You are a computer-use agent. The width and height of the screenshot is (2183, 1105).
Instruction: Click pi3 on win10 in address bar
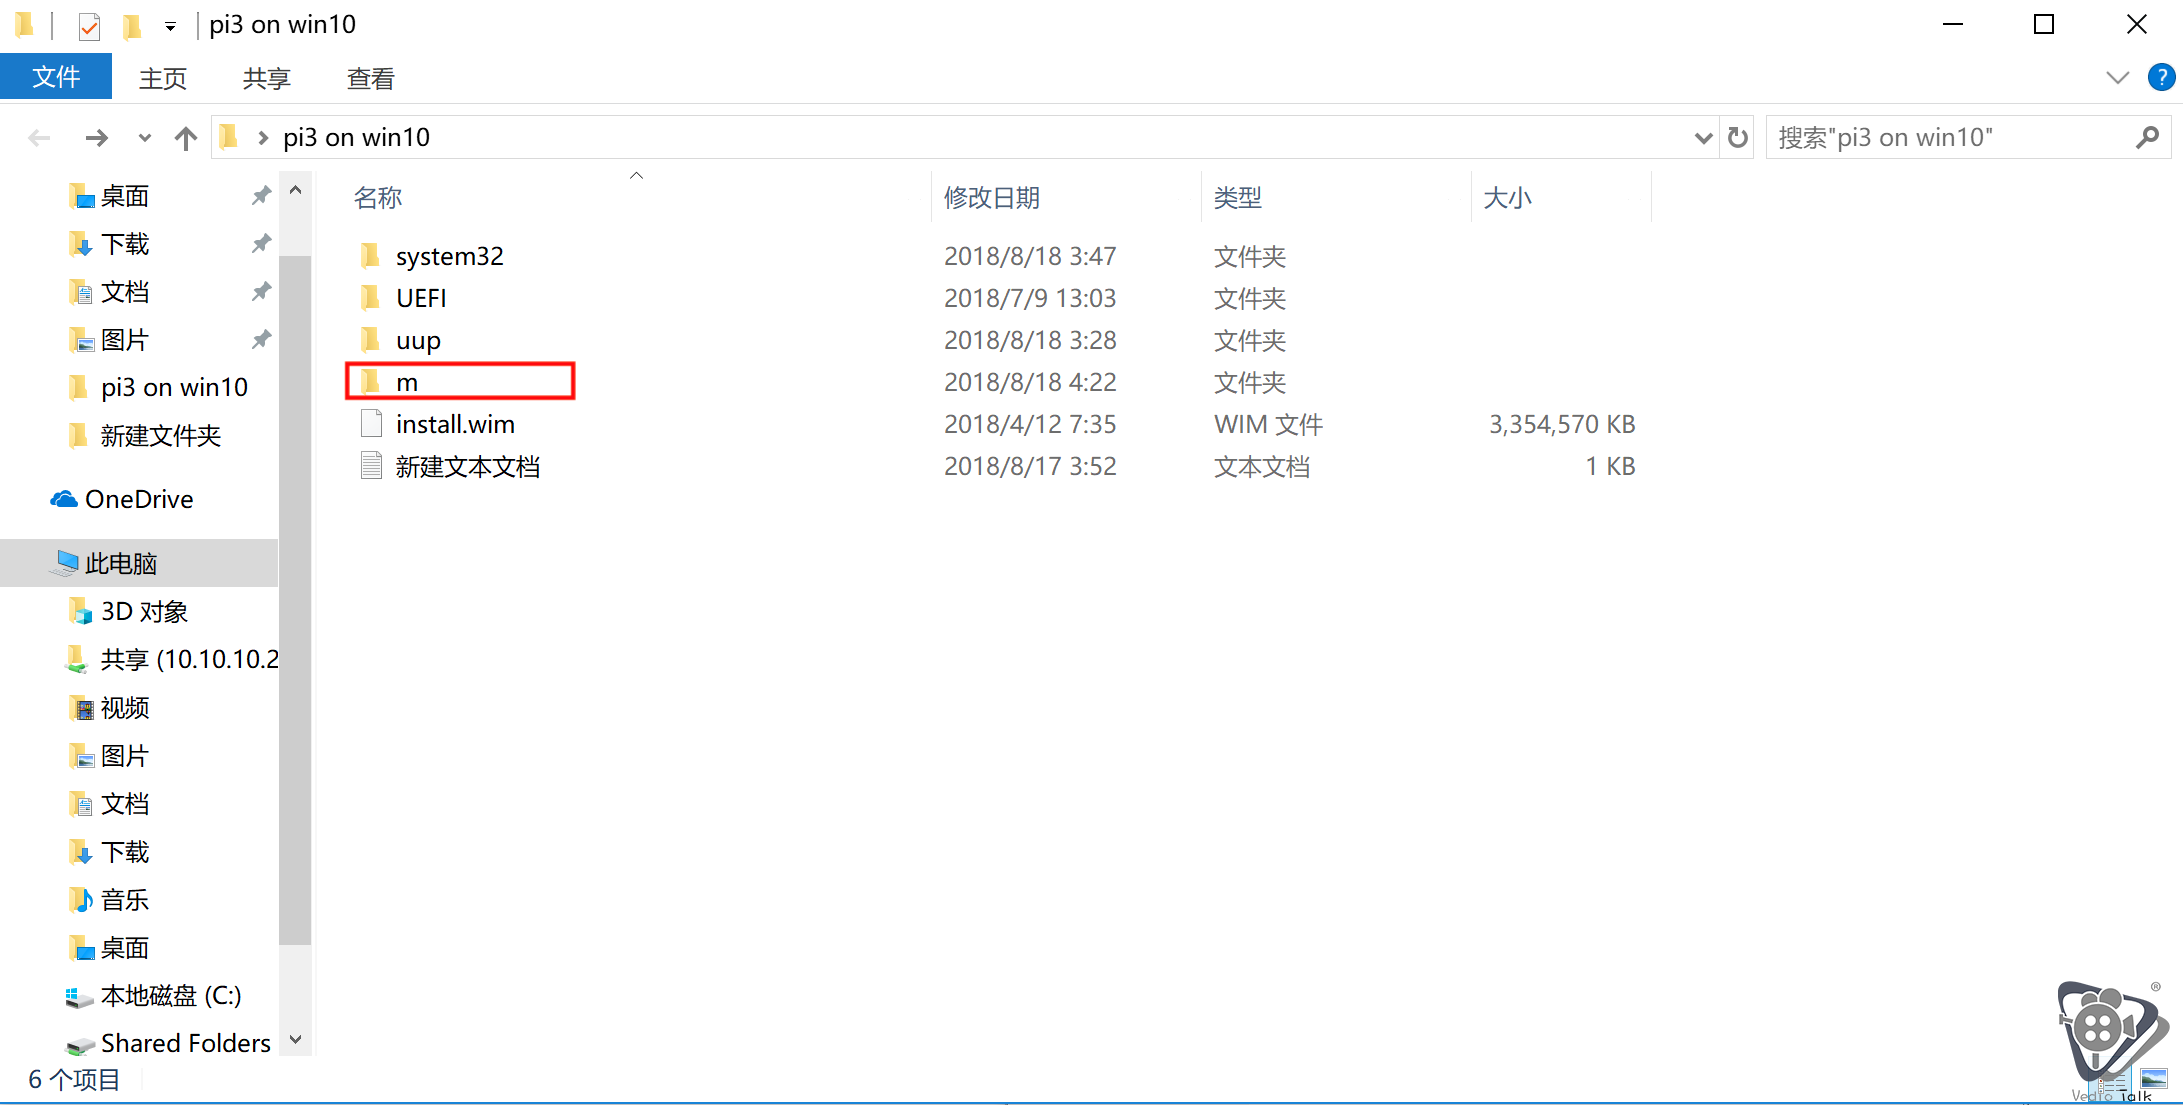(x=357, y=137)
